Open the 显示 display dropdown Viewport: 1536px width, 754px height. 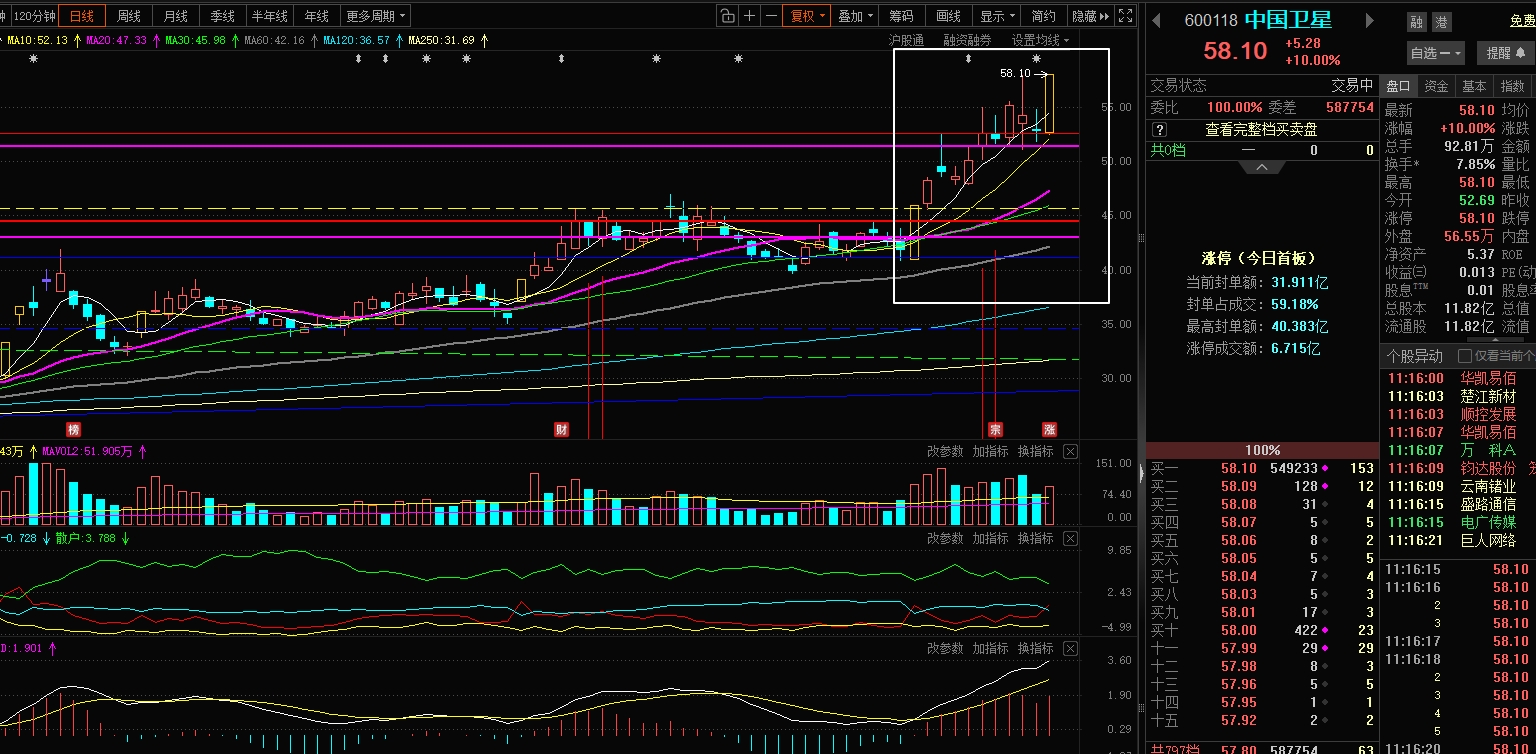[998, 16]
